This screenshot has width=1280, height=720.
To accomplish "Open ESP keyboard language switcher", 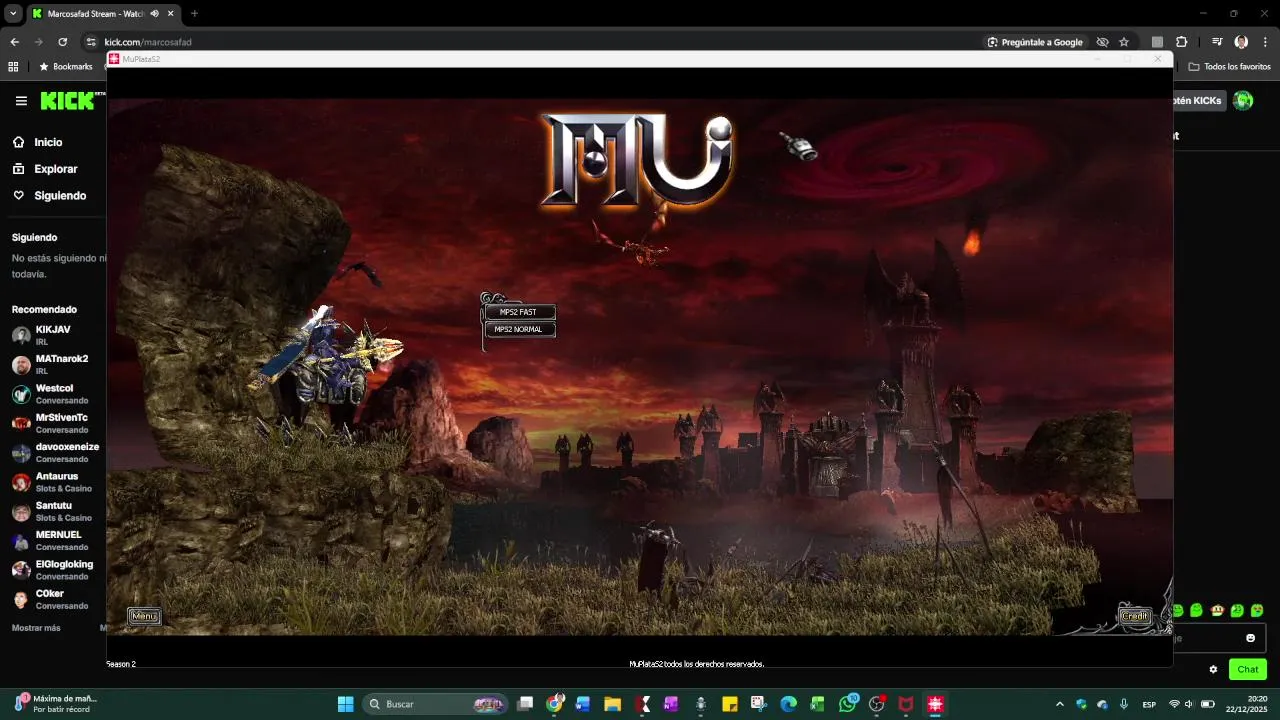I will click(1149, 704).
